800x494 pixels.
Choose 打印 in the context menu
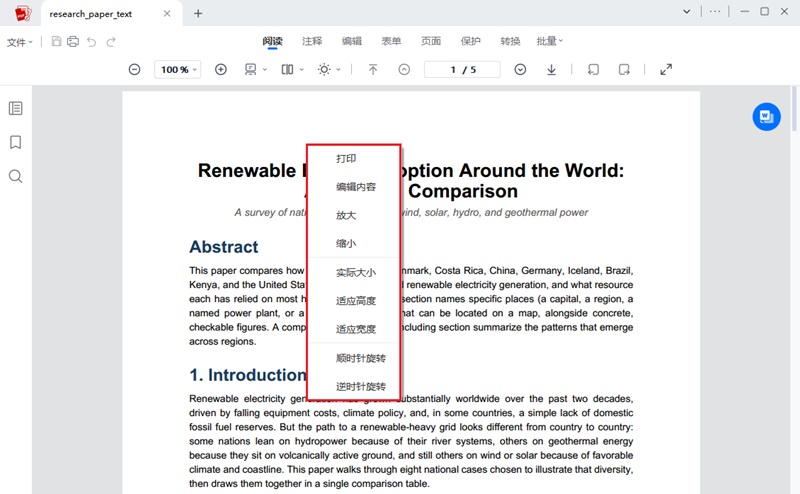click(354, 159)
